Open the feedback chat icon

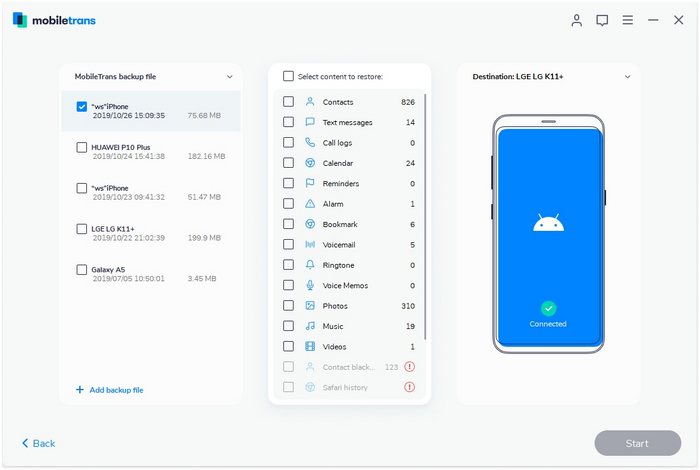coord(602,20)
